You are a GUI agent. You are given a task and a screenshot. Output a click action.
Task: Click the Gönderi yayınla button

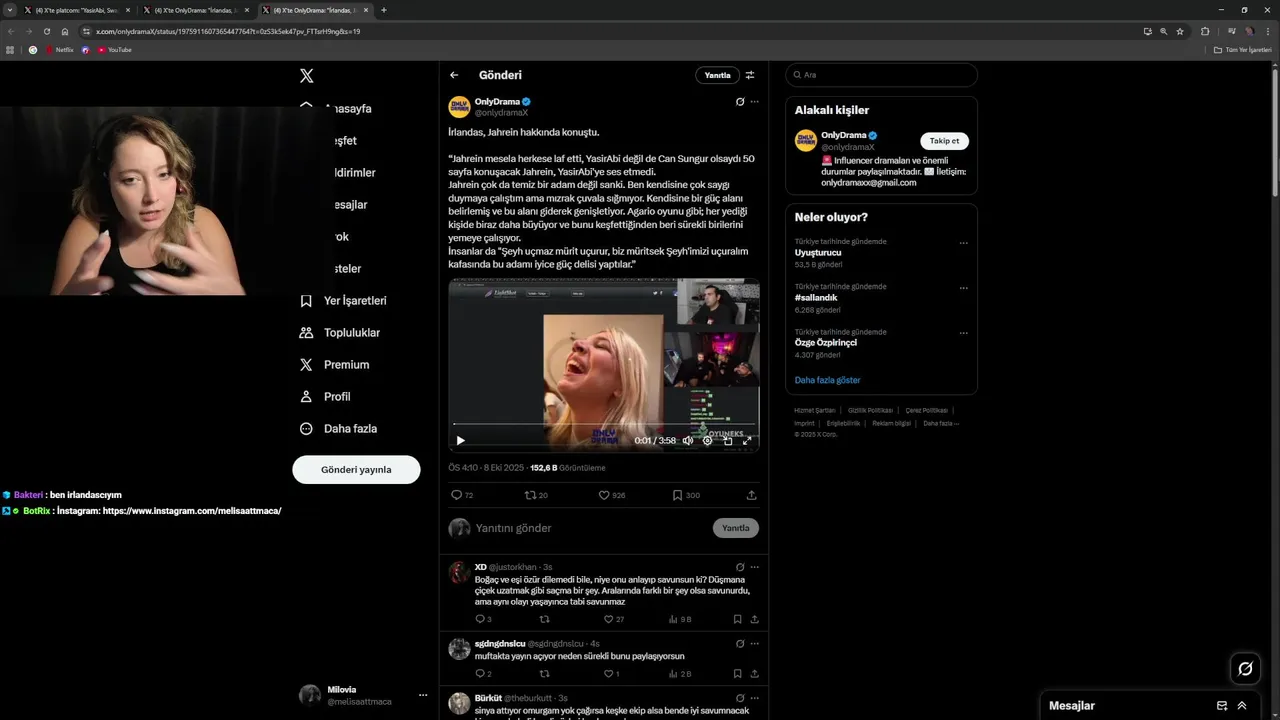356,469
